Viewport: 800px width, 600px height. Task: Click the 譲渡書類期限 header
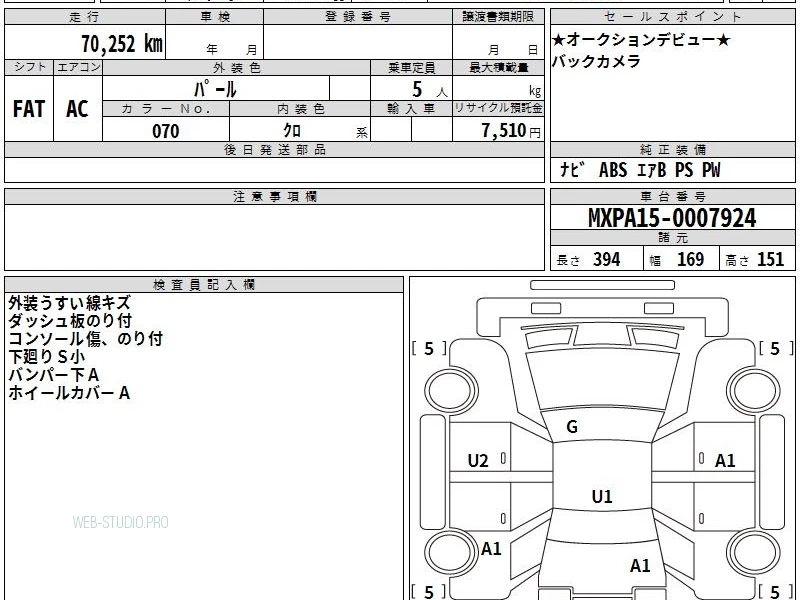tap(498, 17)
